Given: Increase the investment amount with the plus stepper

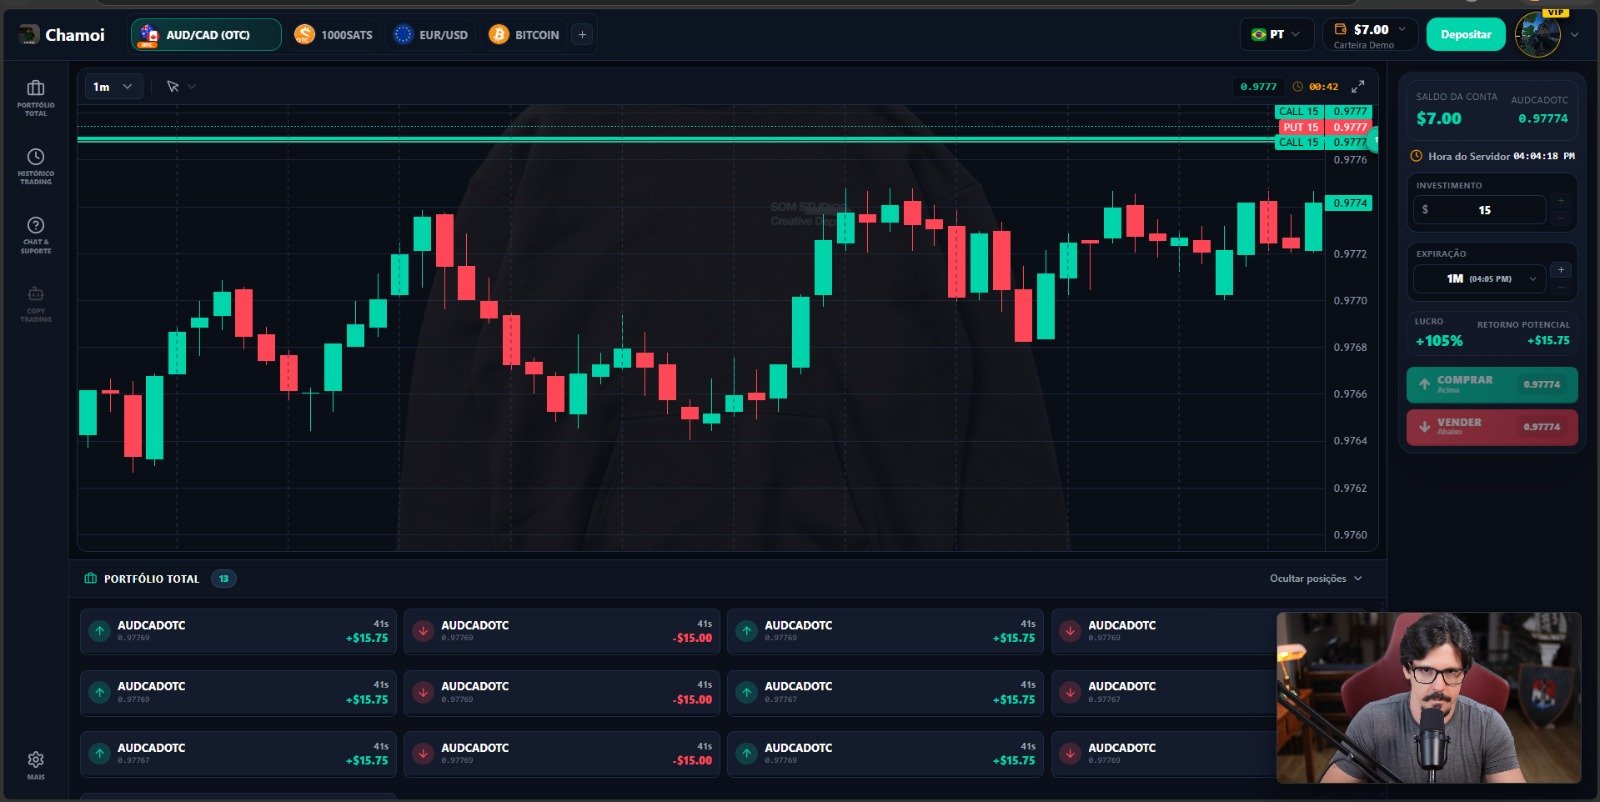Looking at the screenshot, I should tap(1561, 201).
